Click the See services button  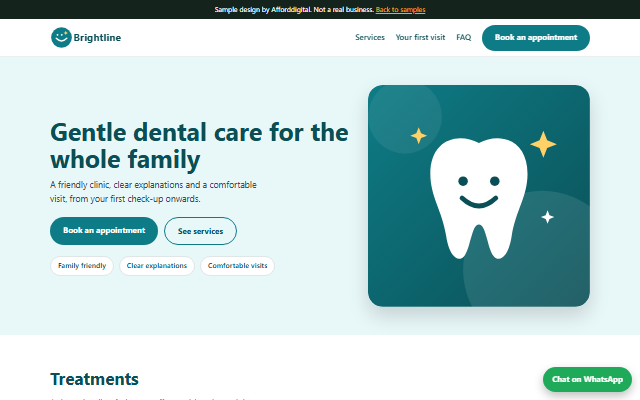click(200, 231)
